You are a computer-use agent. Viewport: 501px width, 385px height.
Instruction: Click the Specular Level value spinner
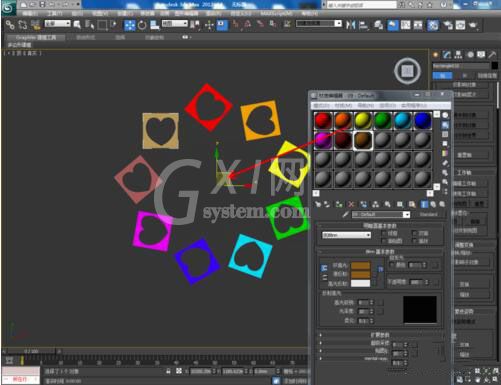[x=372, y=302]
